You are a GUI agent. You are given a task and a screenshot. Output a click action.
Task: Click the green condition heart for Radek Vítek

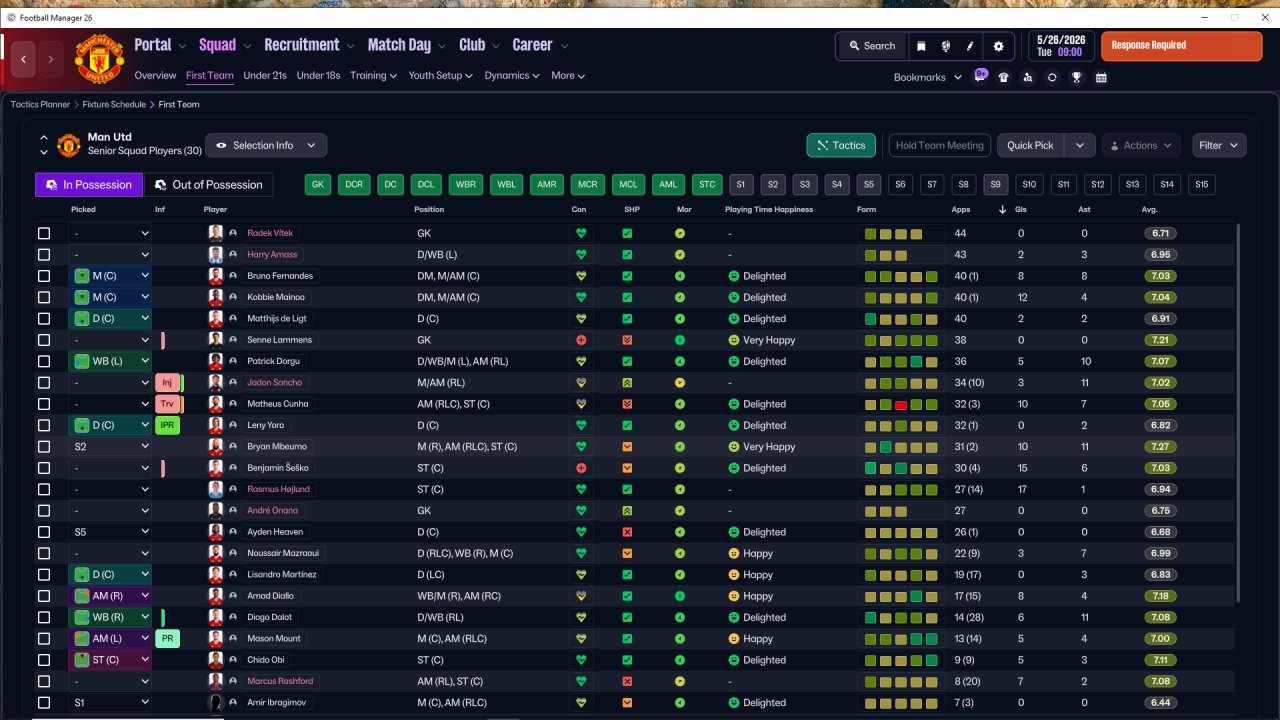point(580,233)
